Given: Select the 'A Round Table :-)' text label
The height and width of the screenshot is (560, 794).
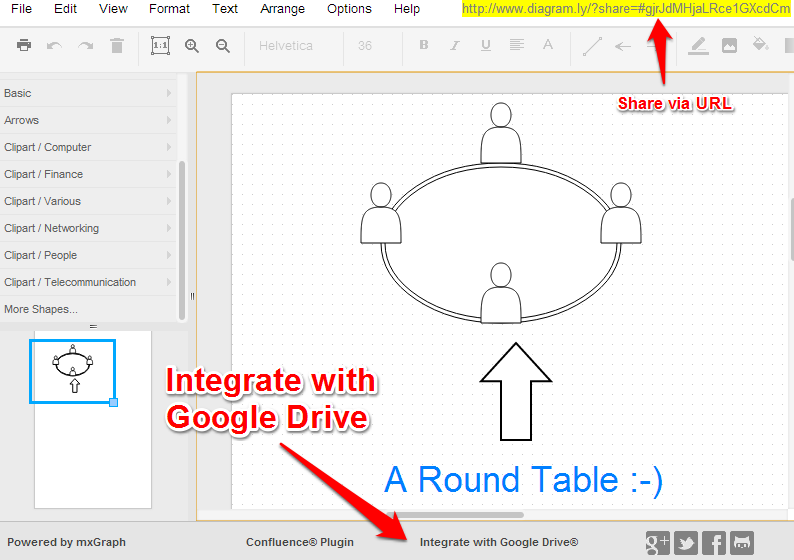Looking at the screenshot, I should 523,480.
